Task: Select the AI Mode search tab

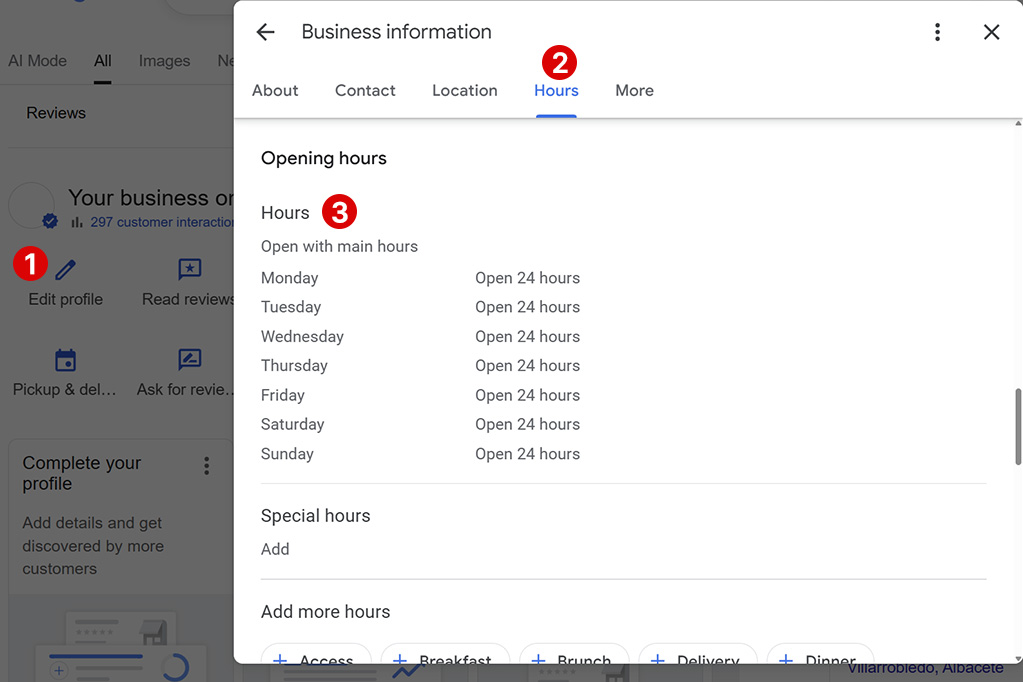Action: [37, 61]
